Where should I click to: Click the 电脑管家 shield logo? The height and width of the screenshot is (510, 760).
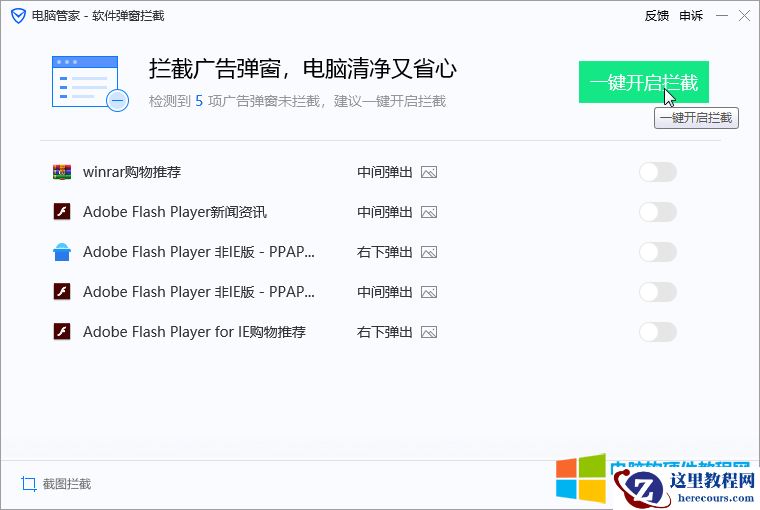[18, 16]
